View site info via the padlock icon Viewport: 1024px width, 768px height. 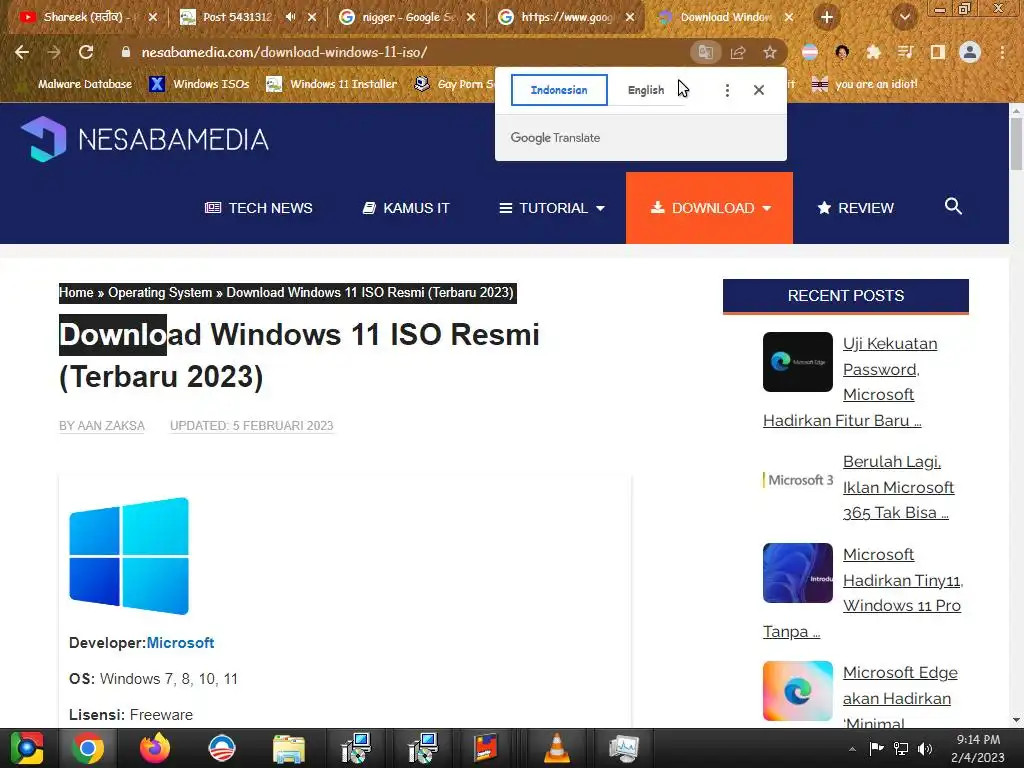[126, 52]
